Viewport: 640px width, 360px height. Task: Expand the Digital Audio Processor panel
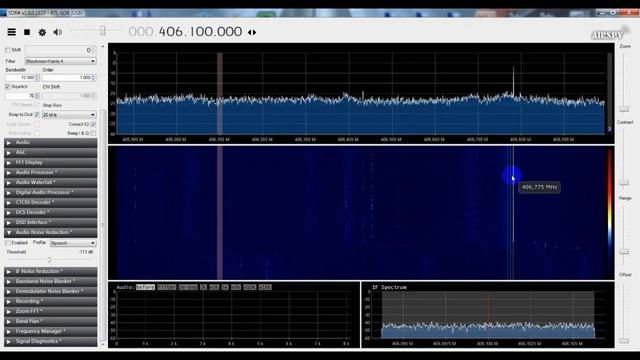tap(51, 192)
